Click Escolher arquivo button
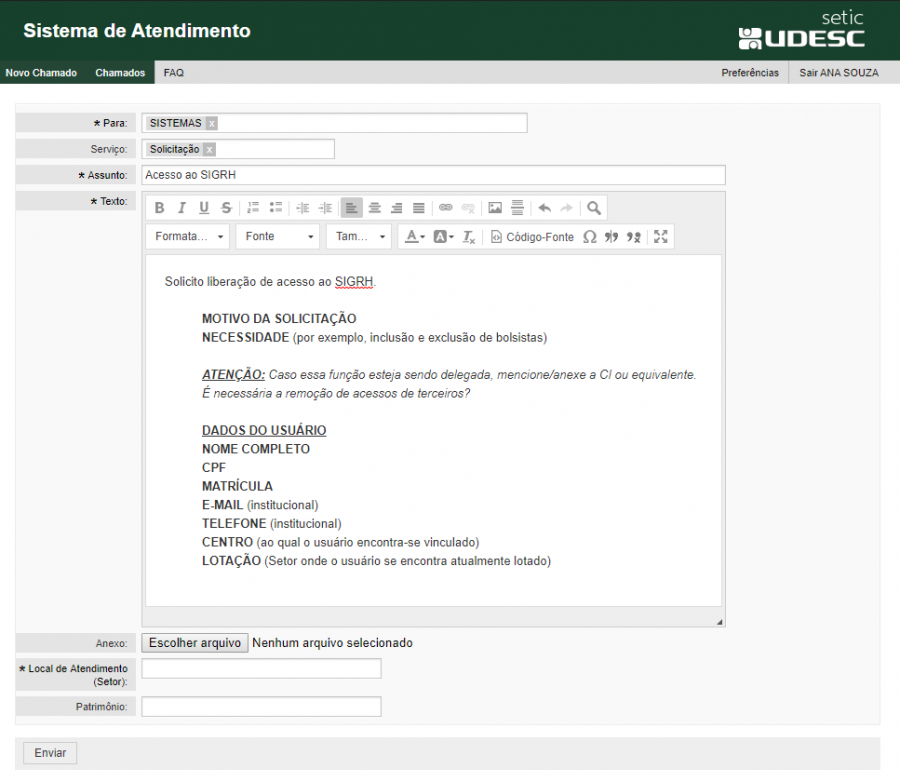The height and width of the screenshot is (782, 900). click(195, 642)
